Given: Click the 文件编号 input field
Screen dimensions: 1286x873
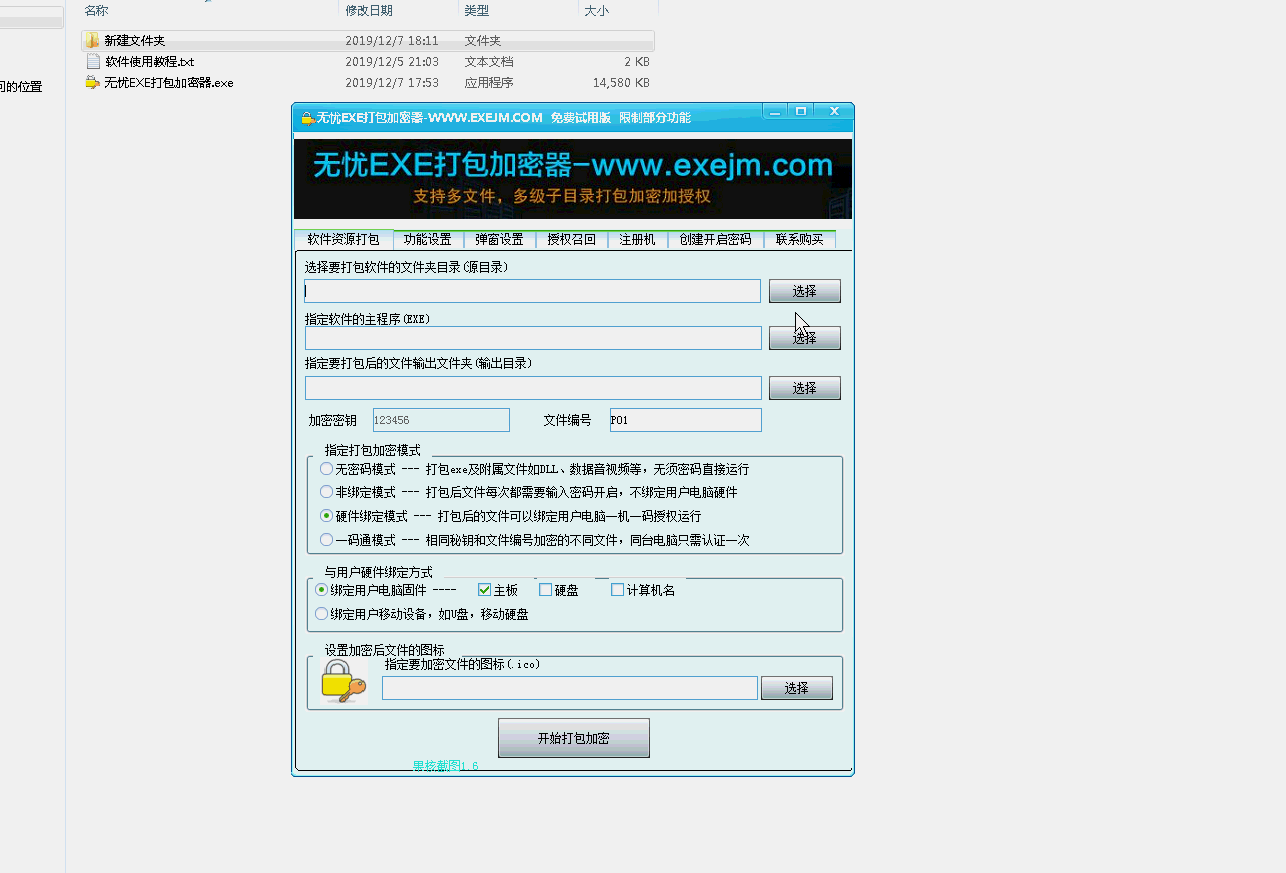Looking at the screenshot, I should coord(685,420).
